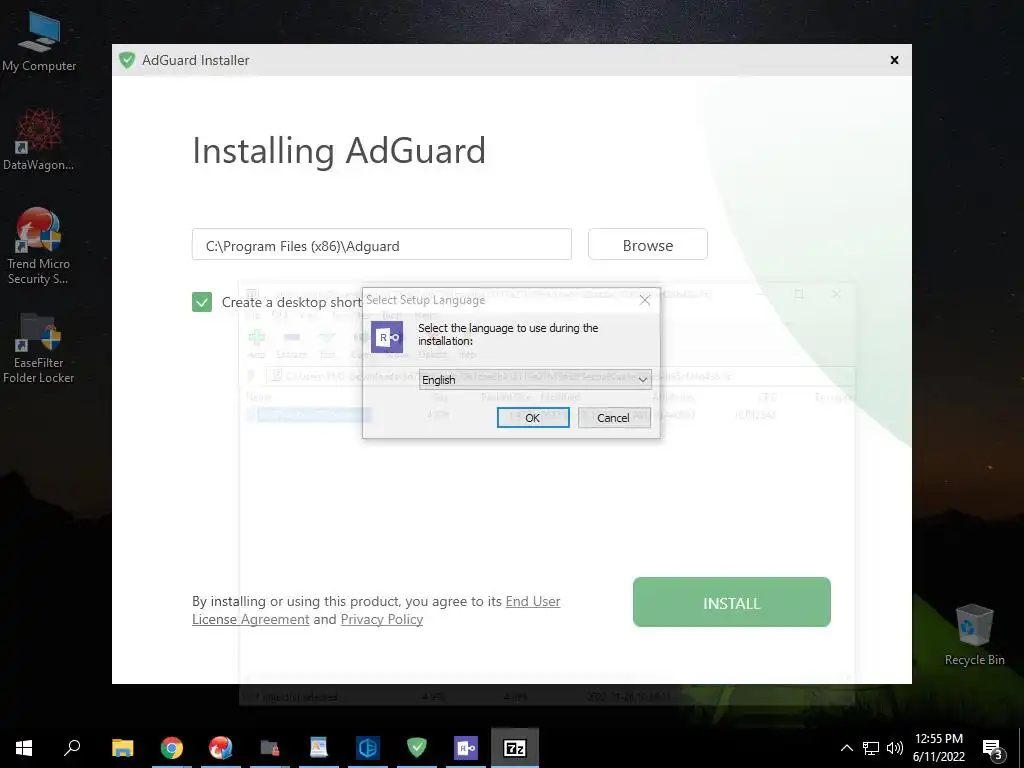
Task: Open the Privacy Policy link
Action: [381, 619]
